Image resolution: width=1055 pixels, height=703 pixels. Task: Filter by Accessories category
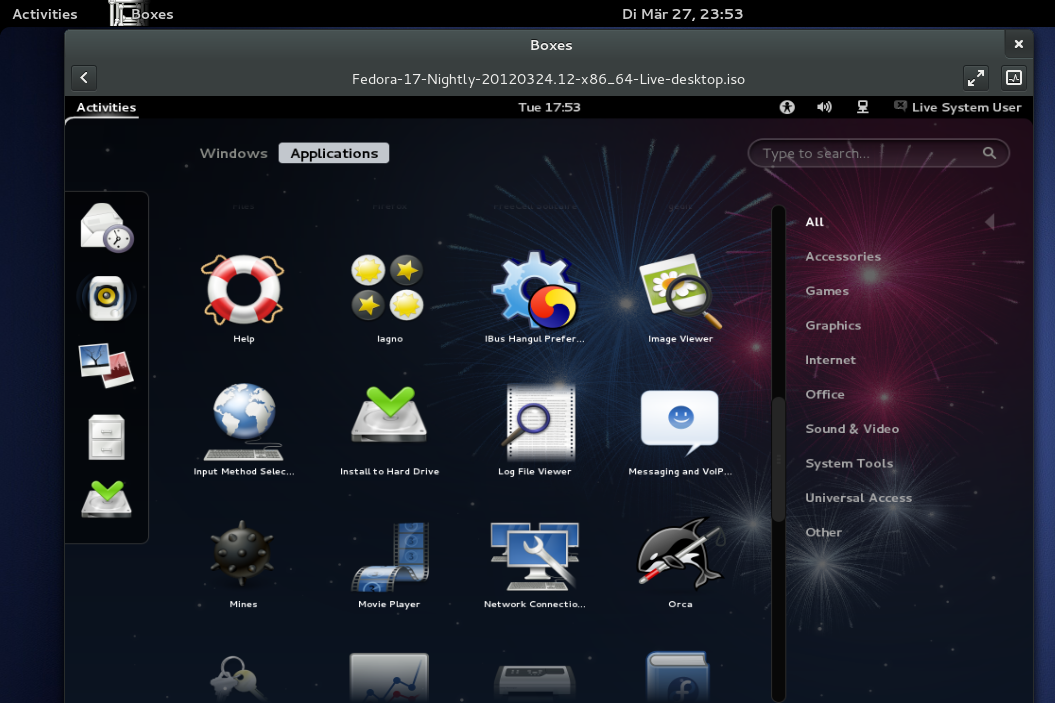[842, 256]
